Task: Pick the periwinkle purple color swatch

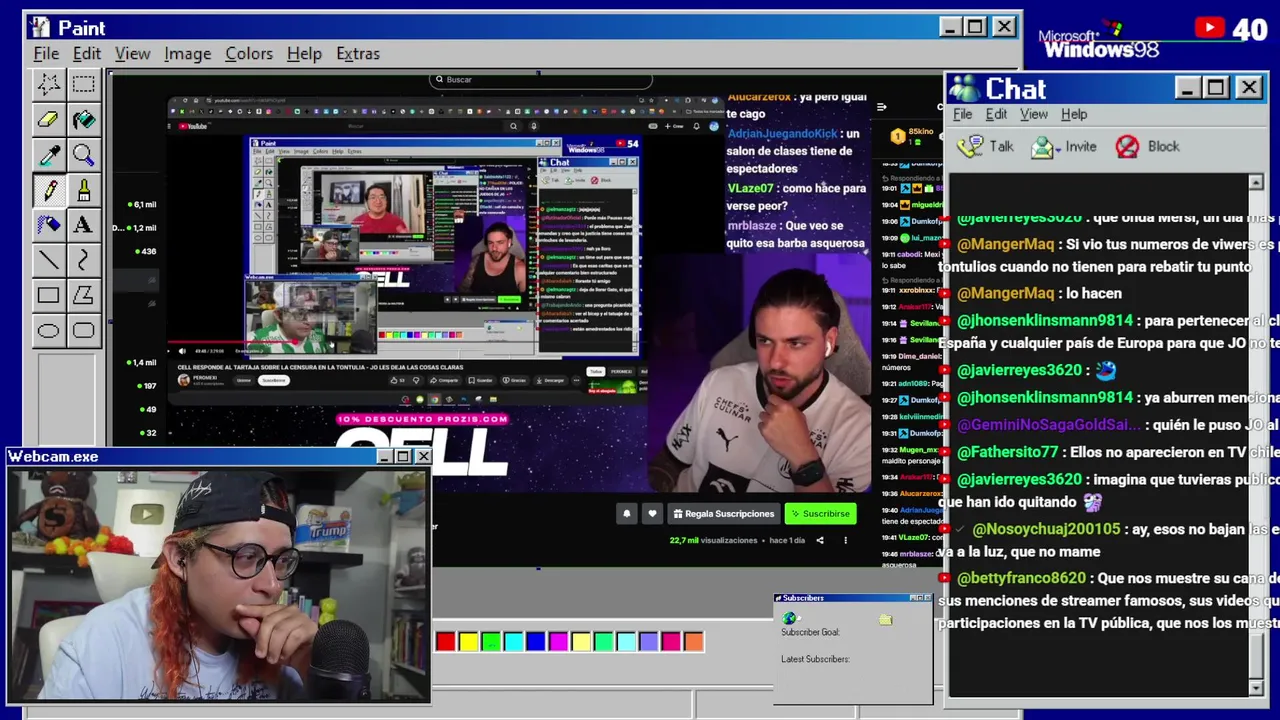Action: tap(648, 641)
